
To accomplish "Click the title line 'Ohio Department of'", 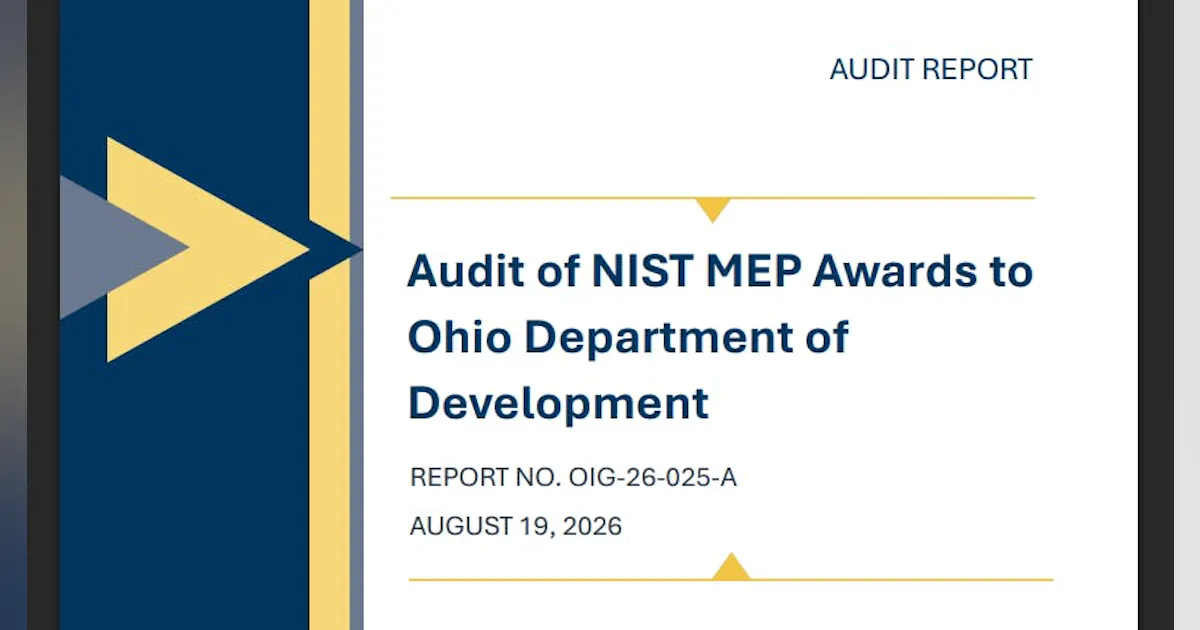I will tap(628, 338).
